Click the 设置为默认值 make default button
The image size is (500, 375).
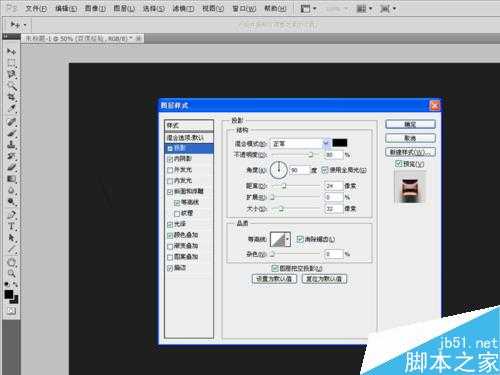(x=274, y=279)
